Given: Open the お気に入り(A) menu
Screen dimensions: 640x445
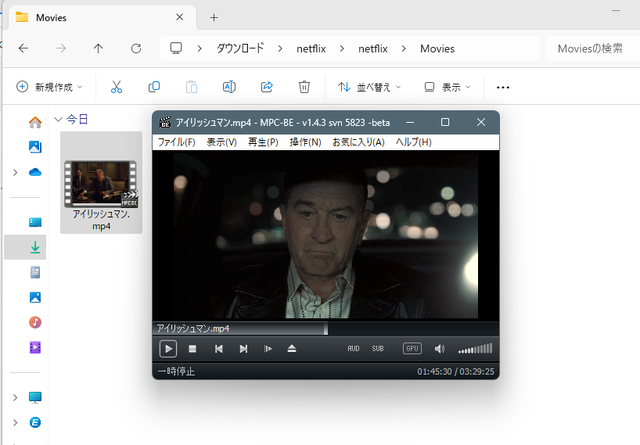Looking at the screenshot, I should 358,142.
